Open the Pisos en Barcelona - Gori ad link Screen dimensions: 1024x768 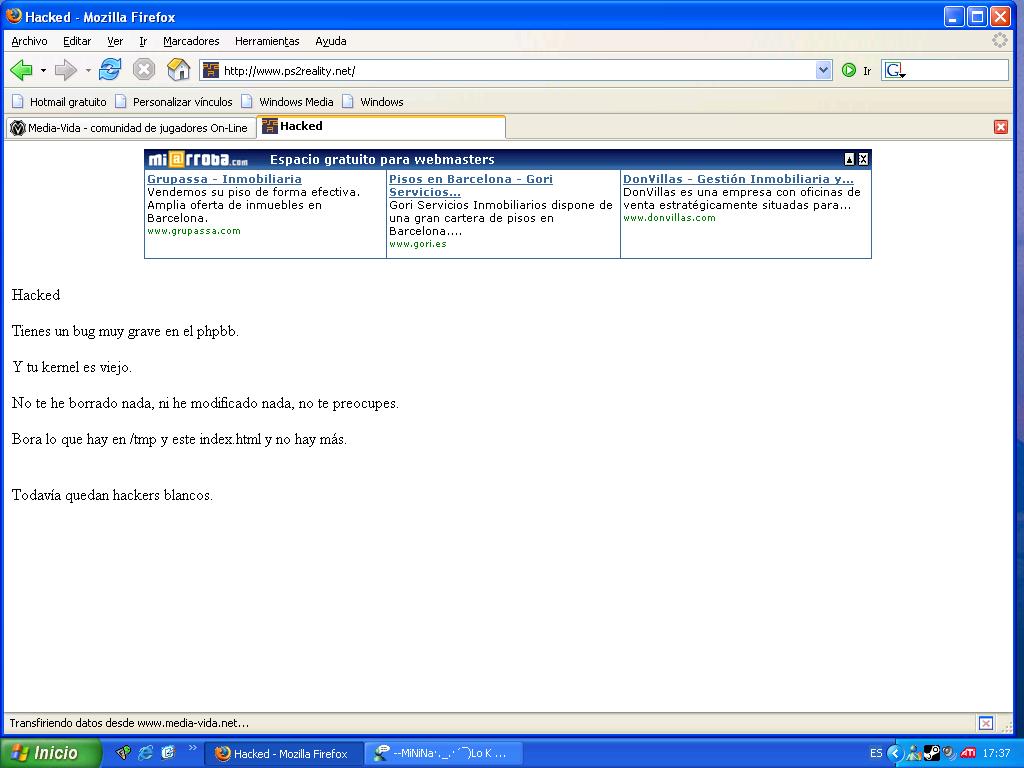point(471,185)
